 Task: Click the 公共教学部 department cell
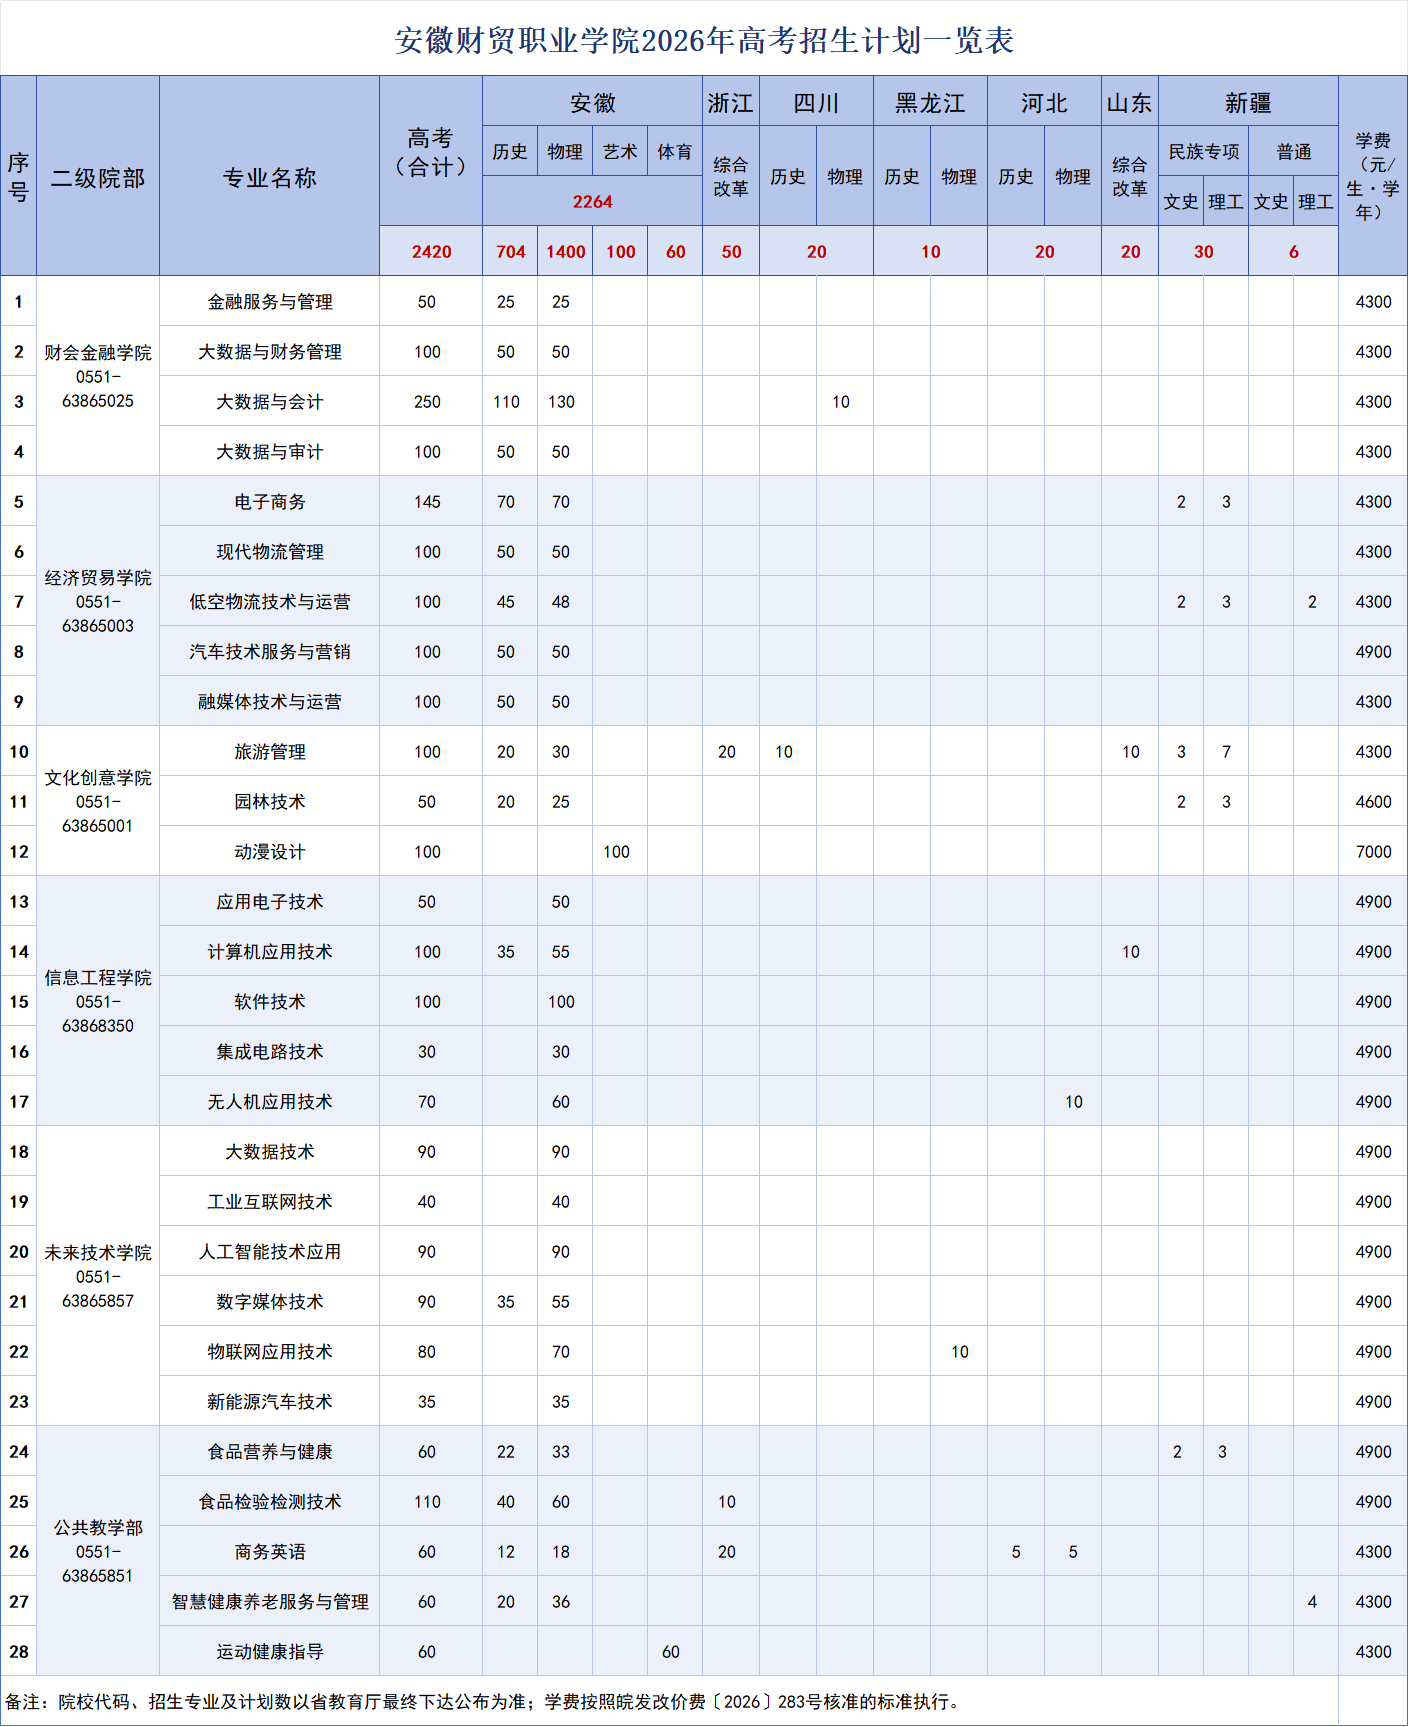98,1551
